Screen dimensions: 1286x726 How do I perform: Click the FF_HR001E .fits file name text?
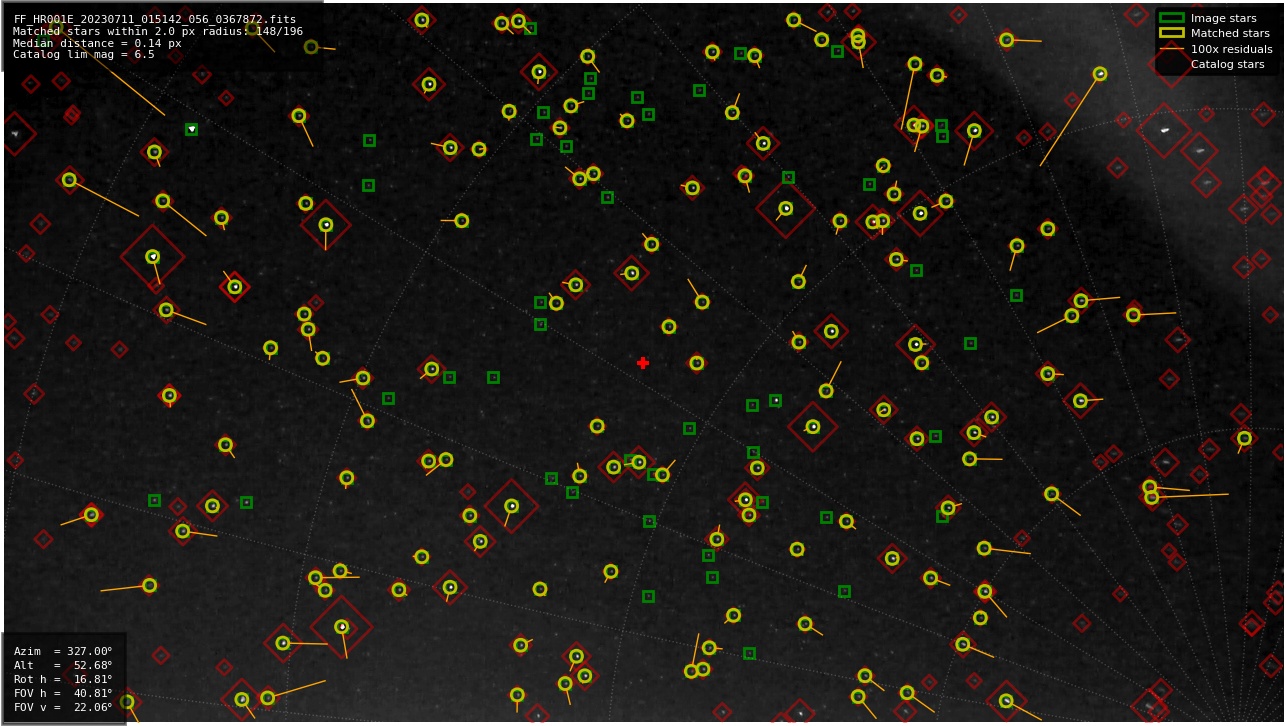[155, 19]
